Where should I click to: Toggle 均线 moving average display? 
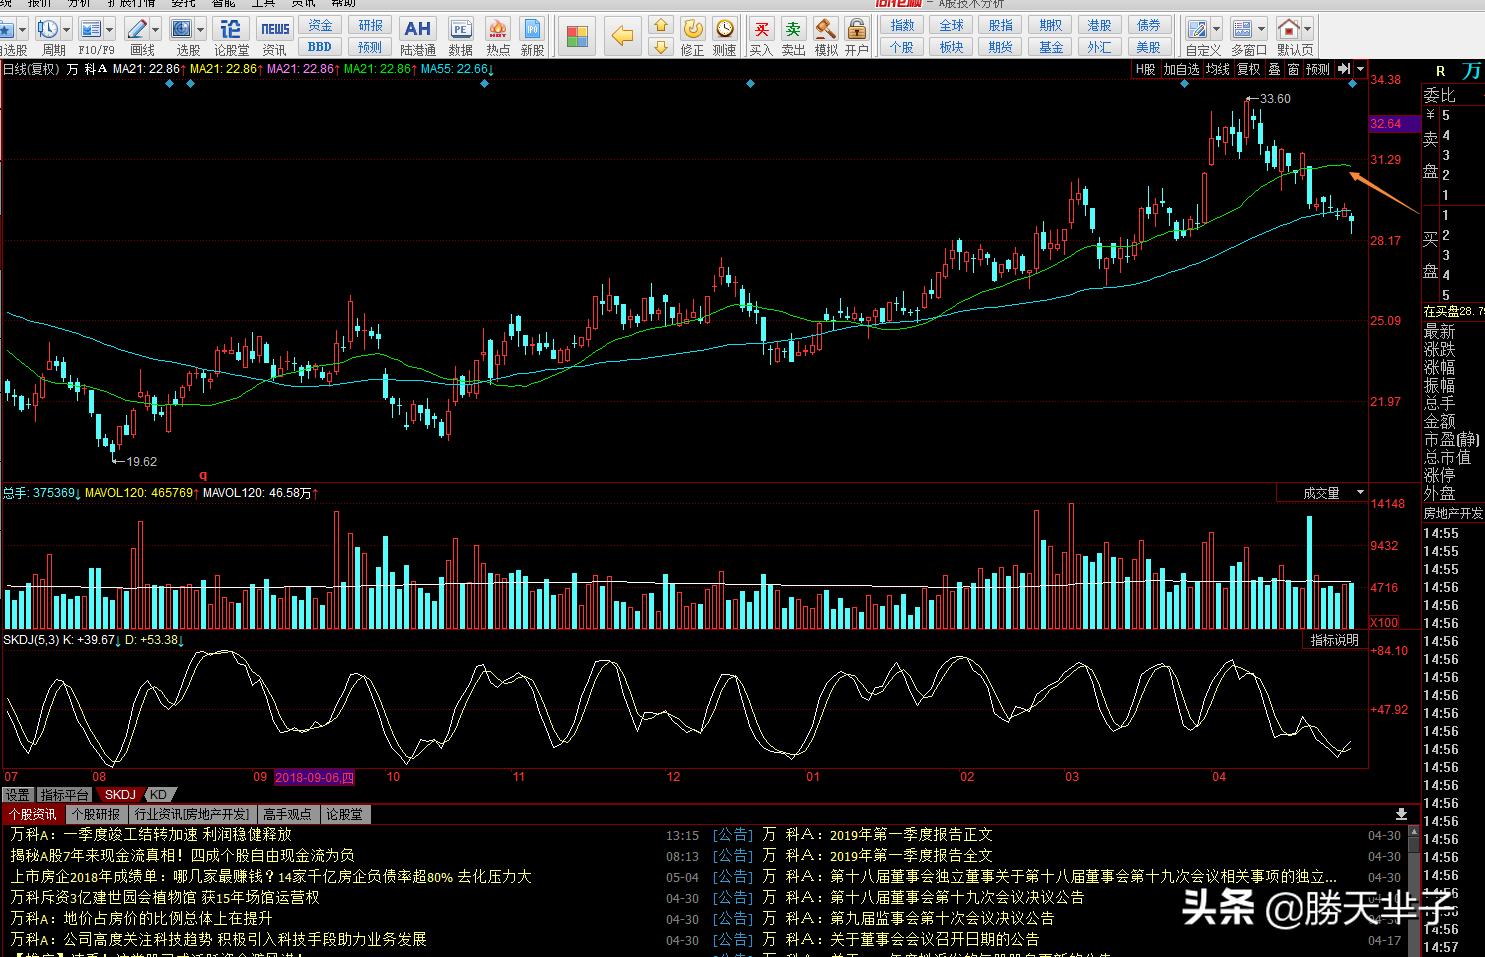pos(1217,69)
